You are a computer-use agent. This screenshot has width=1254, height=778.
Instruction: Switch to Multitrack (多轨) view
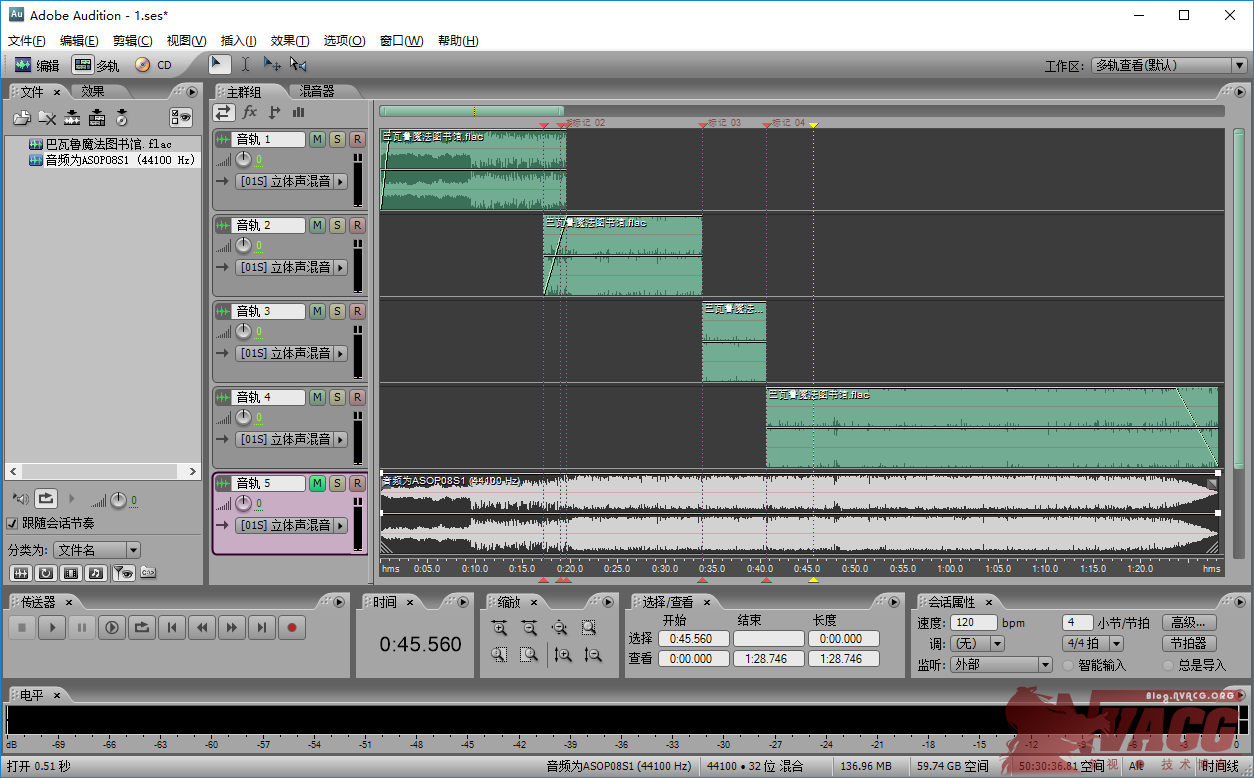pyautogui.click(x=96, y=65)
